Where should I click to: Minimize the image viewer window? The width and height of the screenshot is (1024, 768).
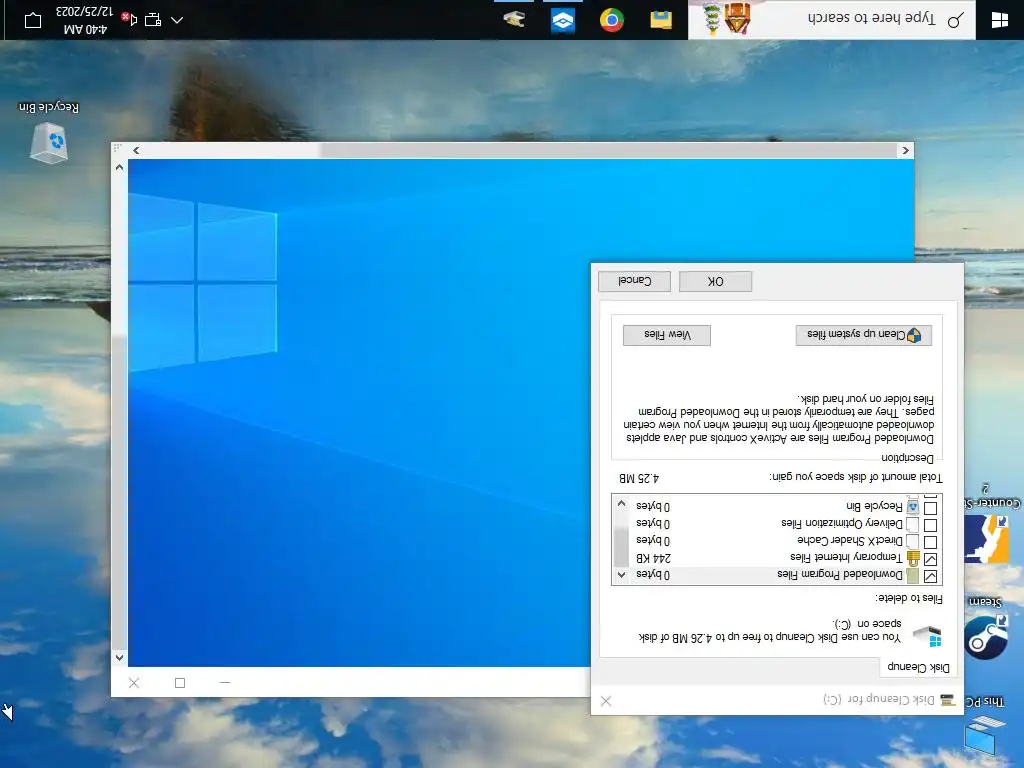[225, 682]
